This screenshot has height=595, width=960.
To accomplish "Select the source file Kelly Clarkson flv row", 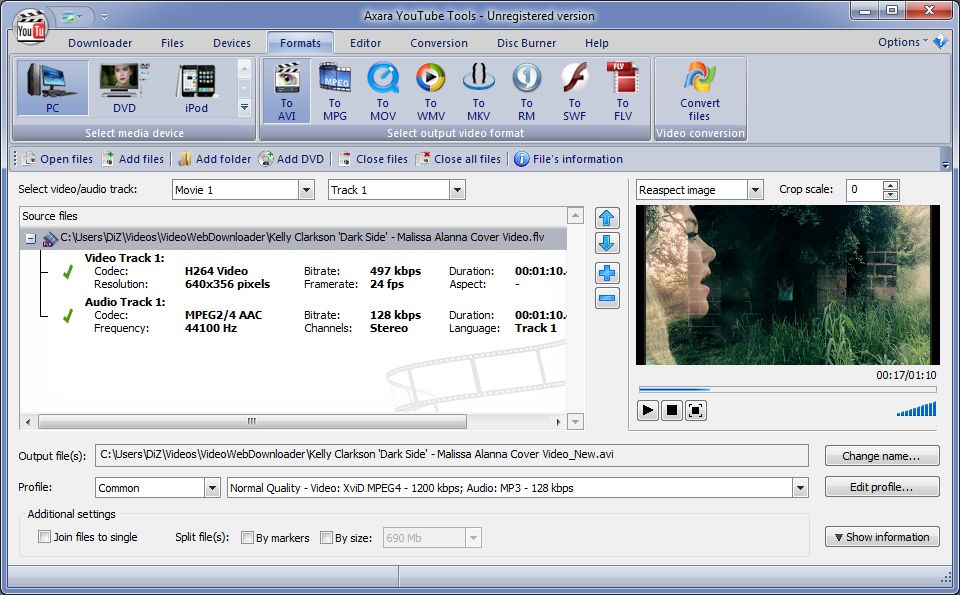I will [294, 238].
